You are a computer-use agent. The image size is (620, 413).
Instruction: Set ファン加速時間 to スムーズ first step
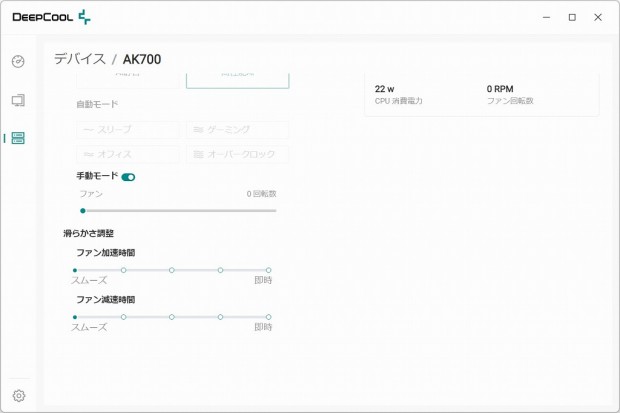(x=75, y=270)
